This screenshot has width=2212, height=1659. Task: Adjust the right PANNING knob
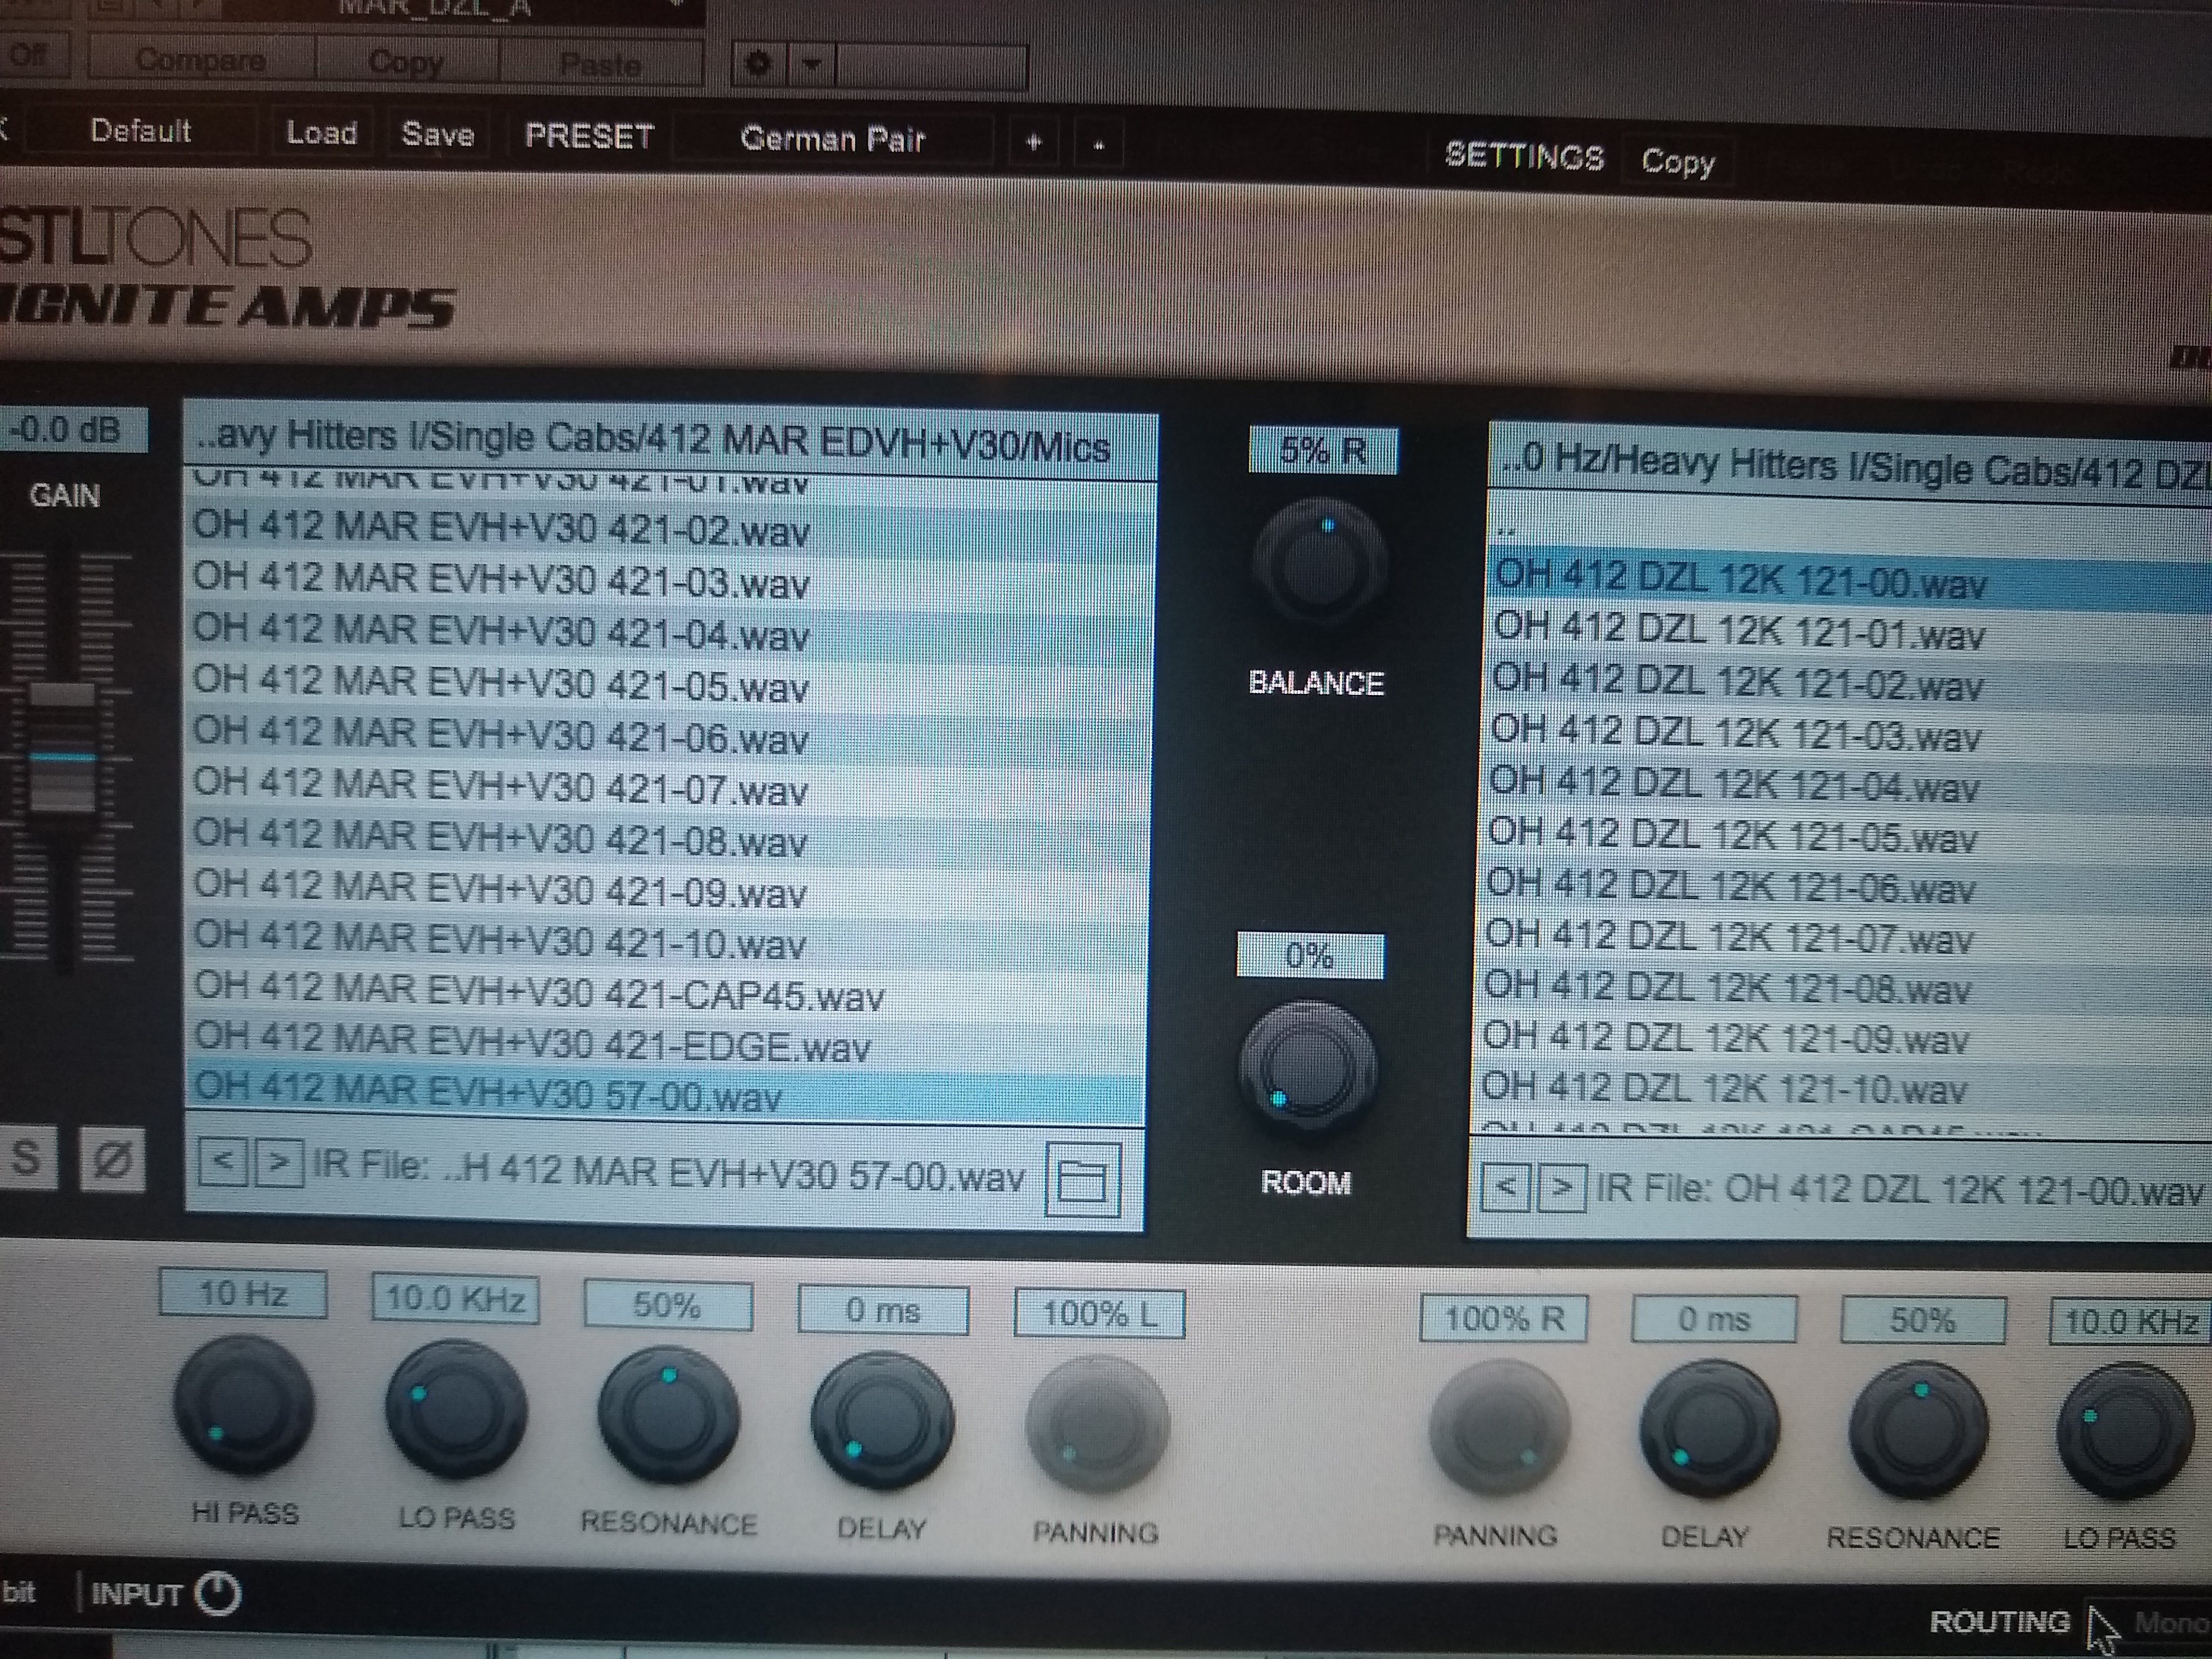click(1499, 1429)
